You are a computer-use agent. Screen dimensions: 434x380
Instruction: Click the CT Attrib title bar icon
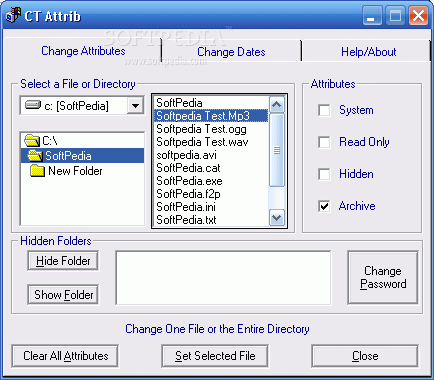point(13,15)
